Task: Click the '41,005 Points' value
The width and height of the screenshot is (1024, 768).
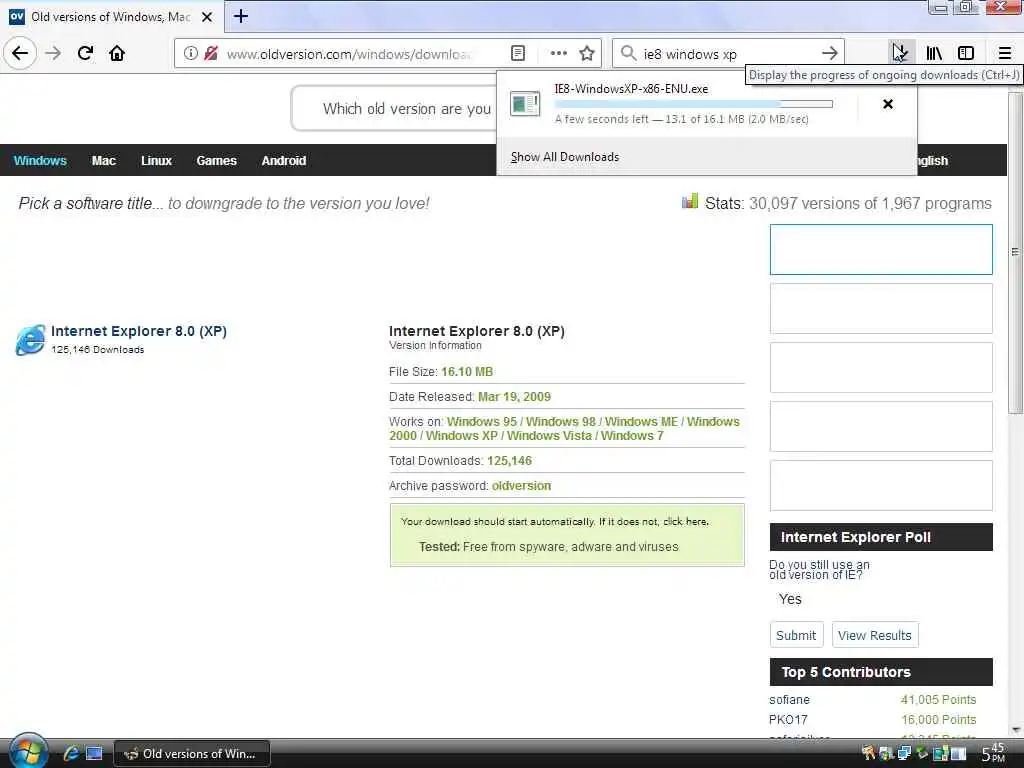Action: click(x=938, y=699)
